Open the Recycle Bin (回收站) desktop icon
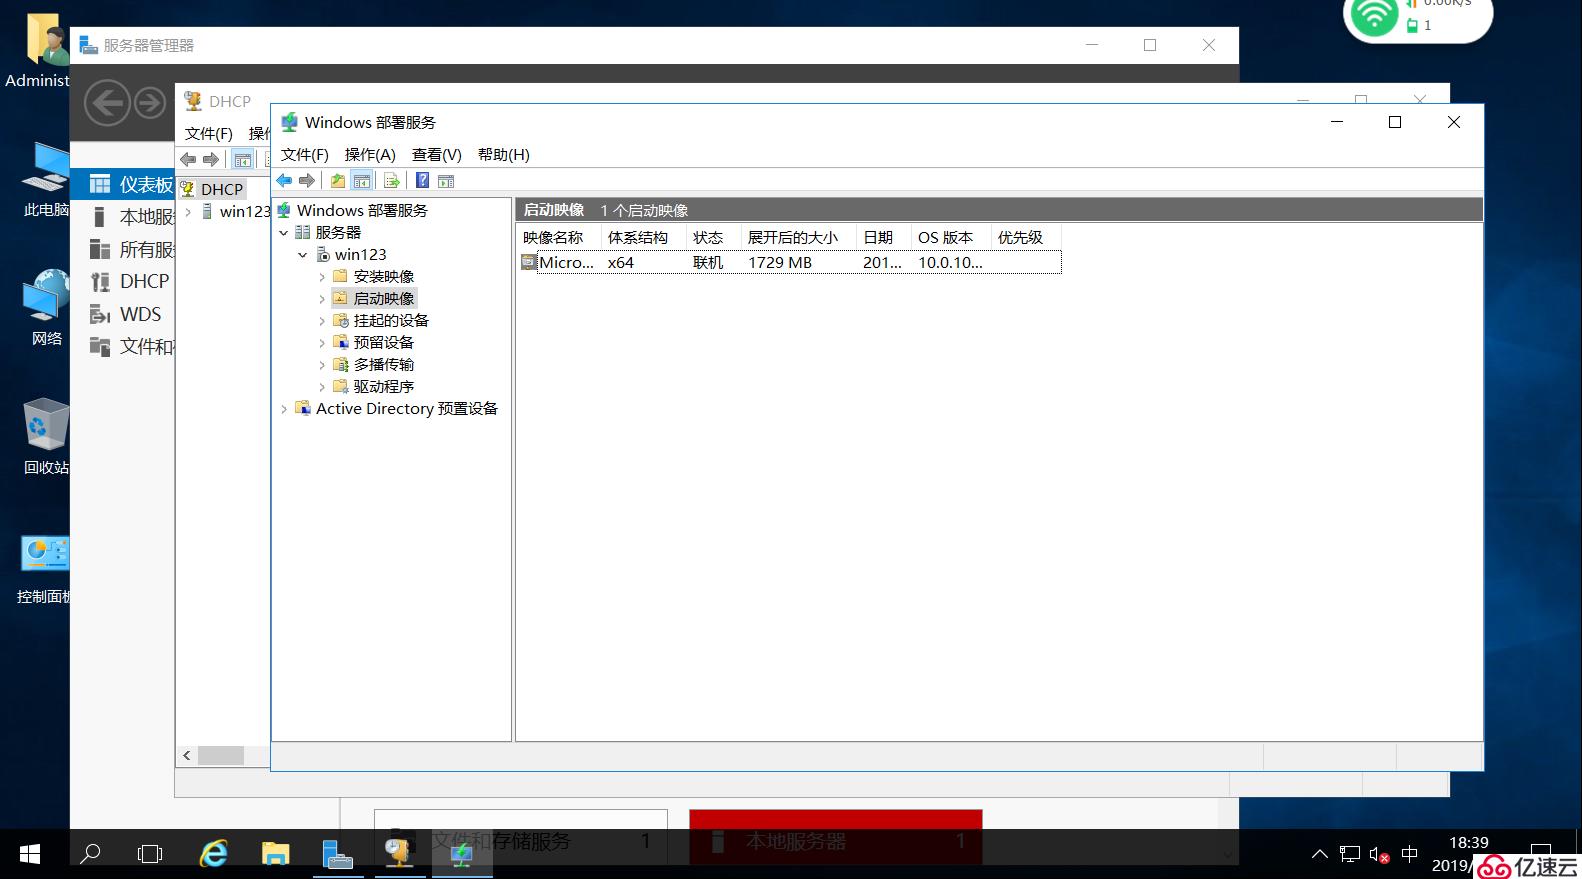The width and height of the screenshot is (1582, 879). pyautogui.click(x=45, y=437)
